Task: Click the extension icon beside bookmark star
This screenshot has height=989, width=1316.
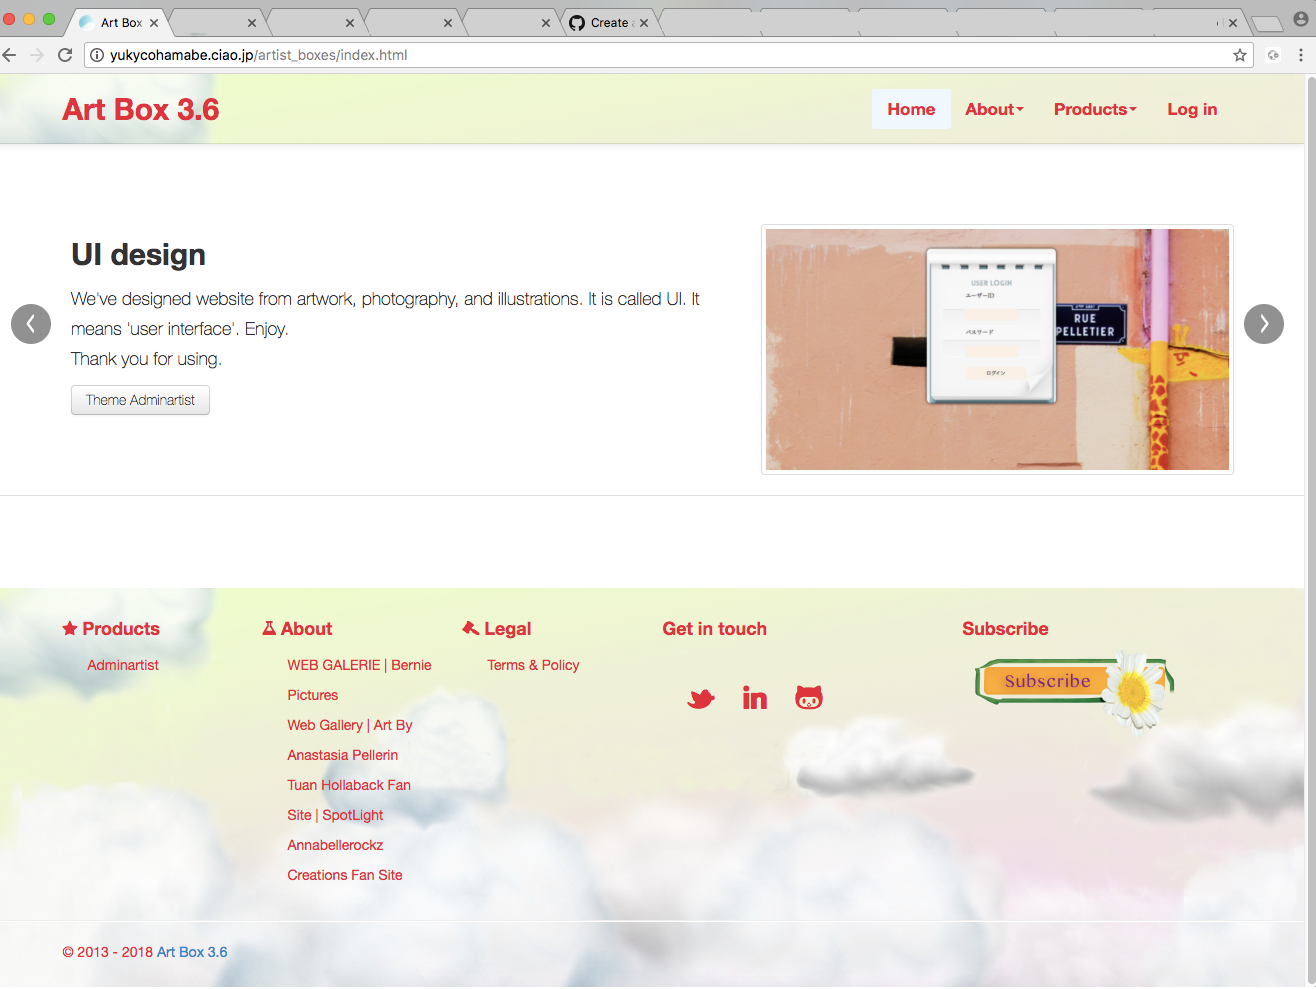Action: [1273, 55]
